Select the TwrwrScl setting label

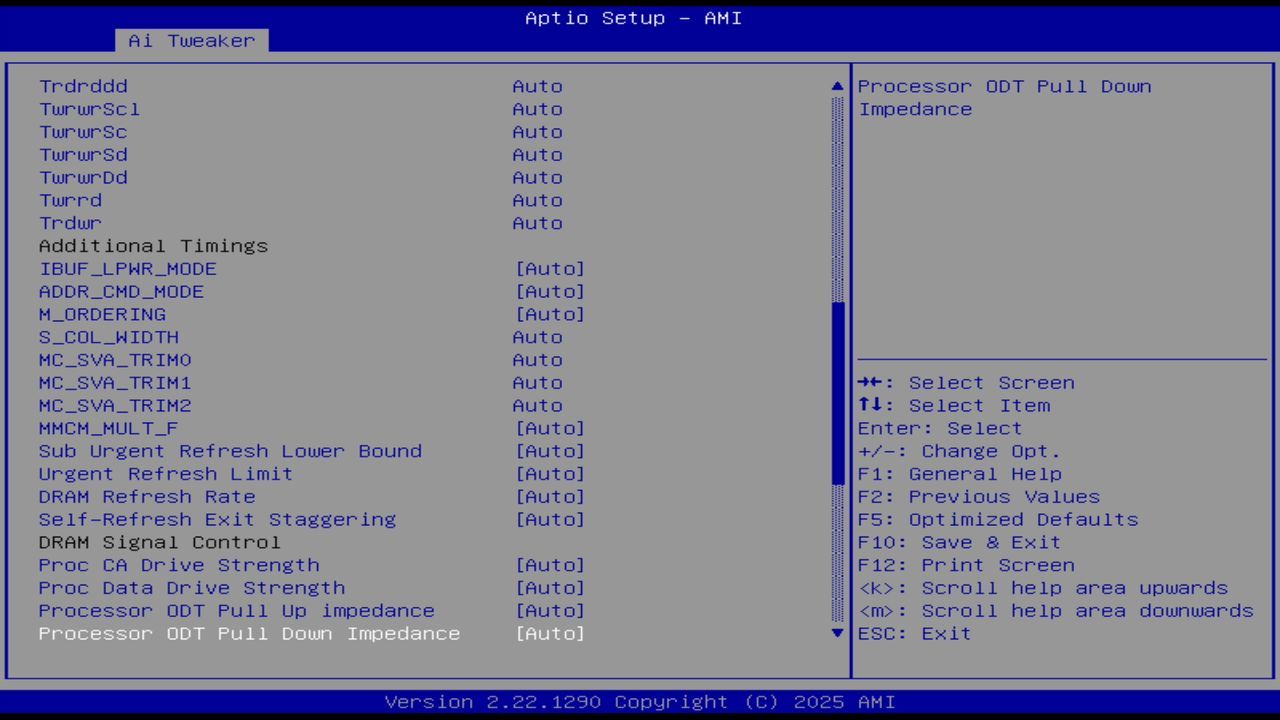pyautogui.click(x=89, y=110)
